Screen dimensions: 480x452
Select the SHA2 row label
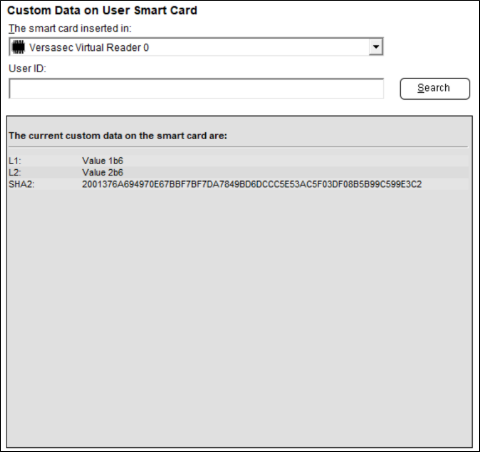point(21,184)
